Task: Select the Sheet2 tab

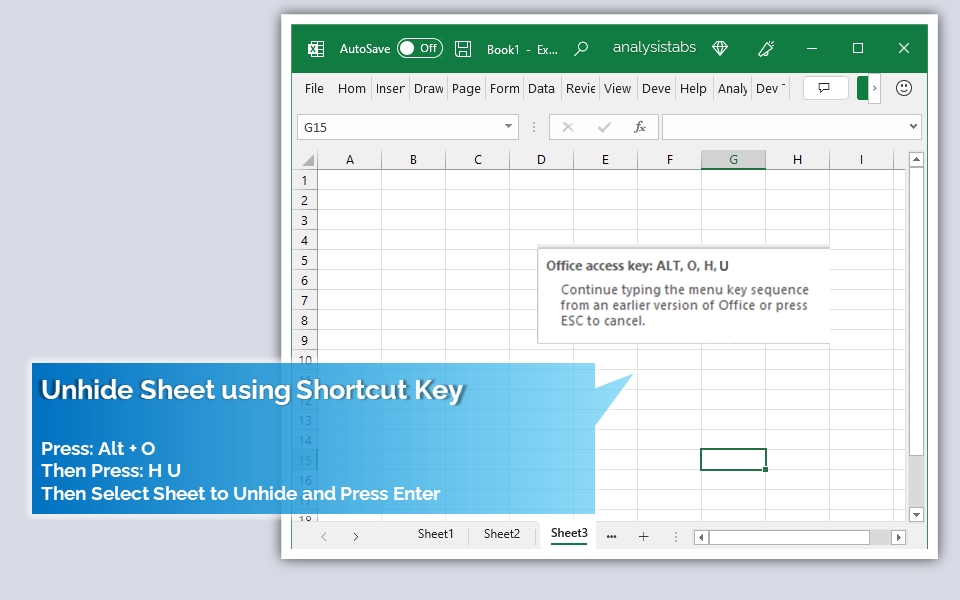Action: pyautogui.click(x=502, y=534)
